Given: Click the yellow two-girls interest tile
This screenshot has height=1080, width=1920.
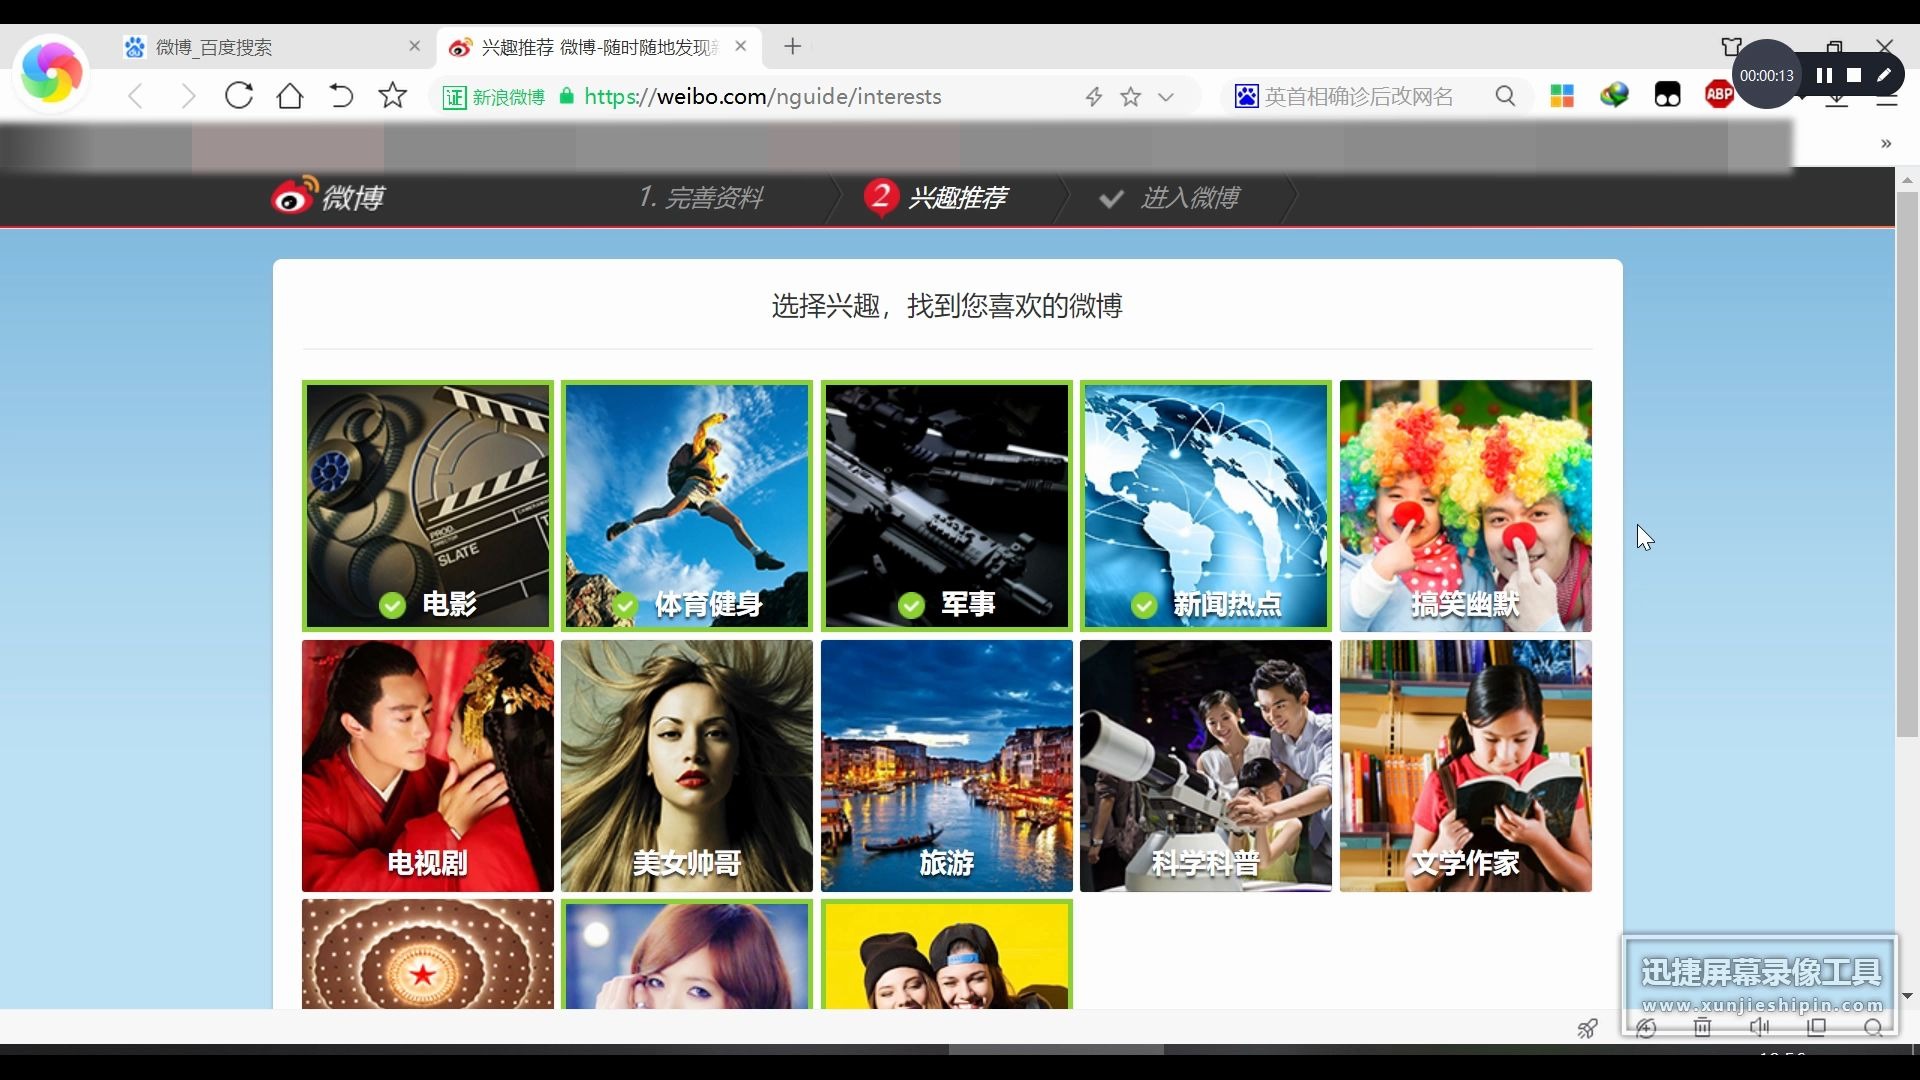Looking at the screenshot, I should 947,954.
